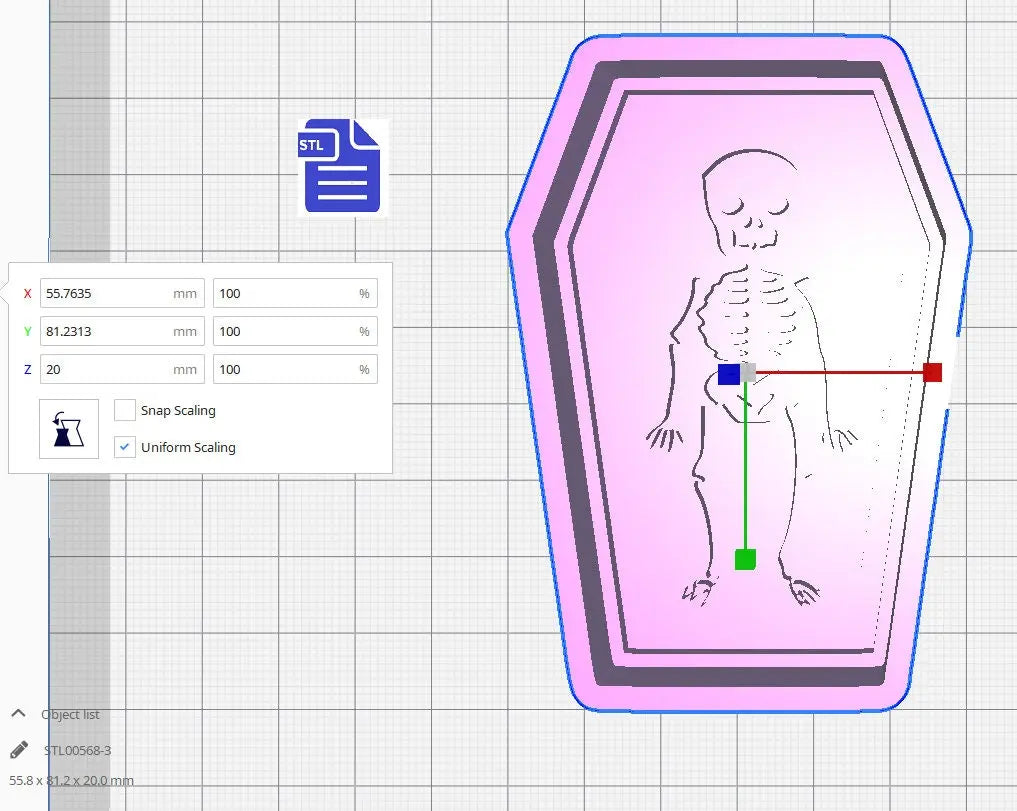Image resolution: width=1017 pixels, height=811 pixels.
Task: Click the Z scale percentage field
Action: (285, 369)
